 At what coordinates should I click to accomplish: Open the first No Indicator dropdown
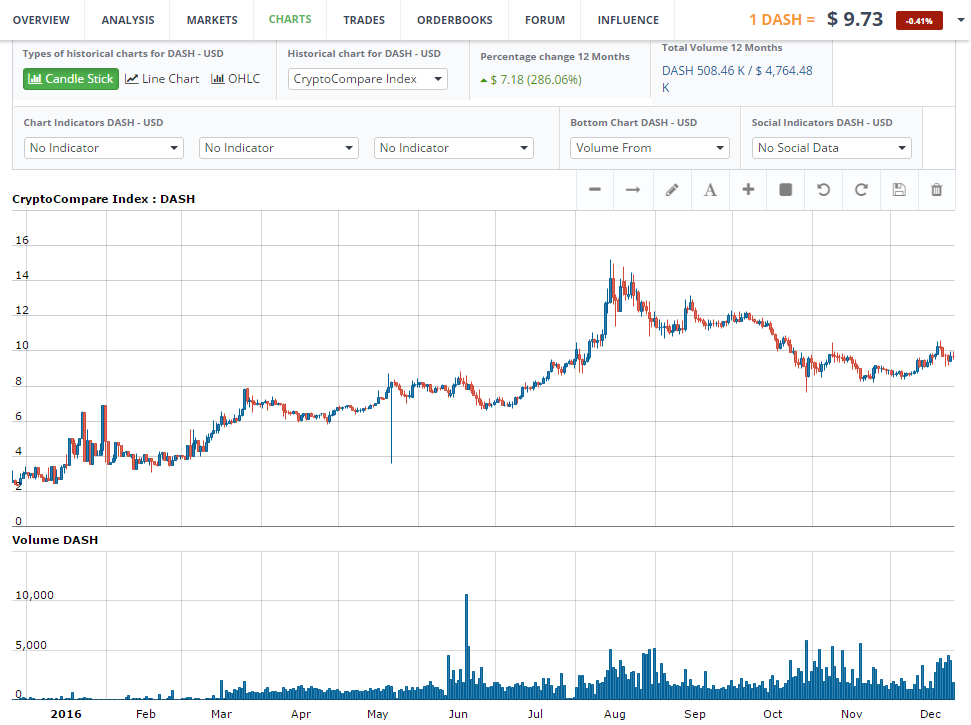coord(103,148)
